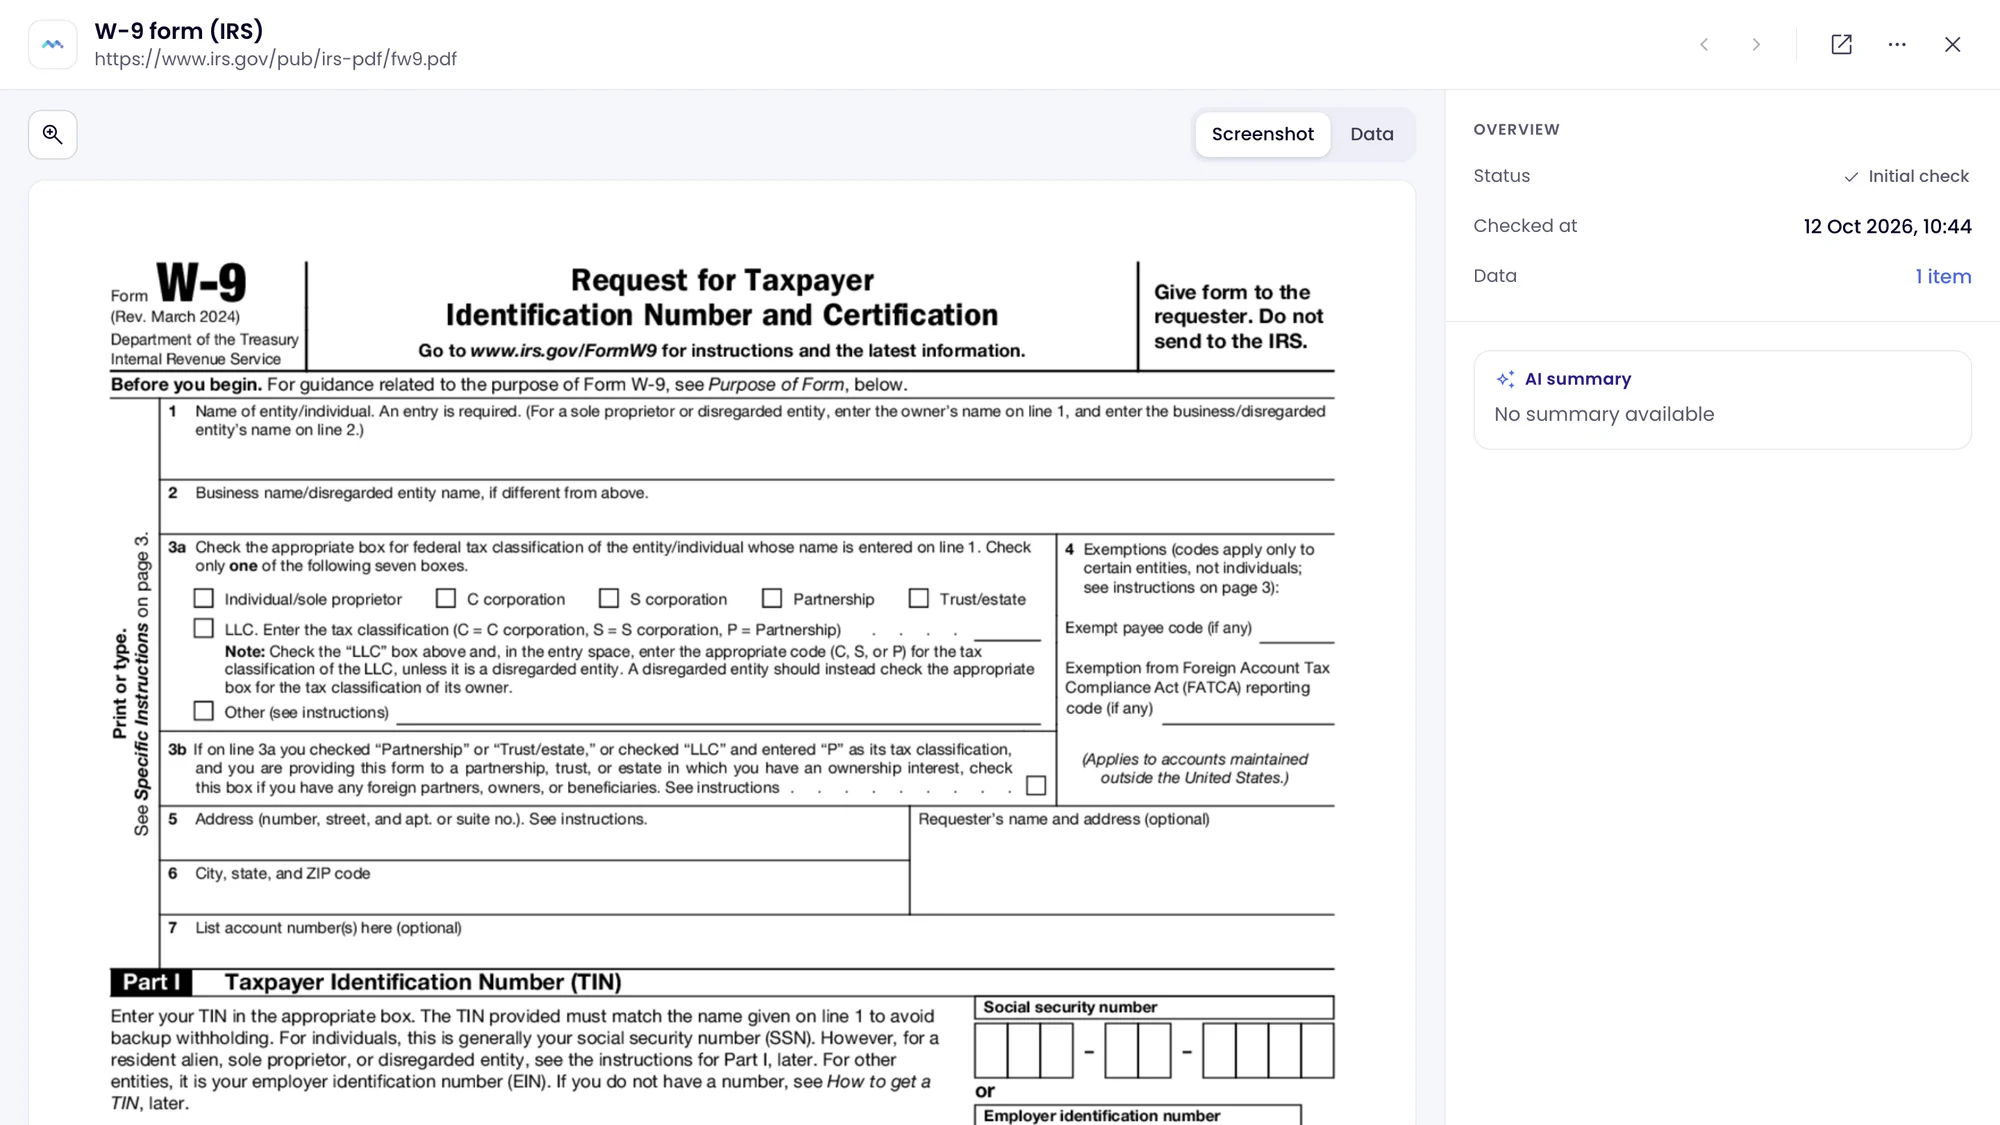This screenshot has height=1125, width=2000.
Task: Open the page in external window
Action: pos(1841,44)
